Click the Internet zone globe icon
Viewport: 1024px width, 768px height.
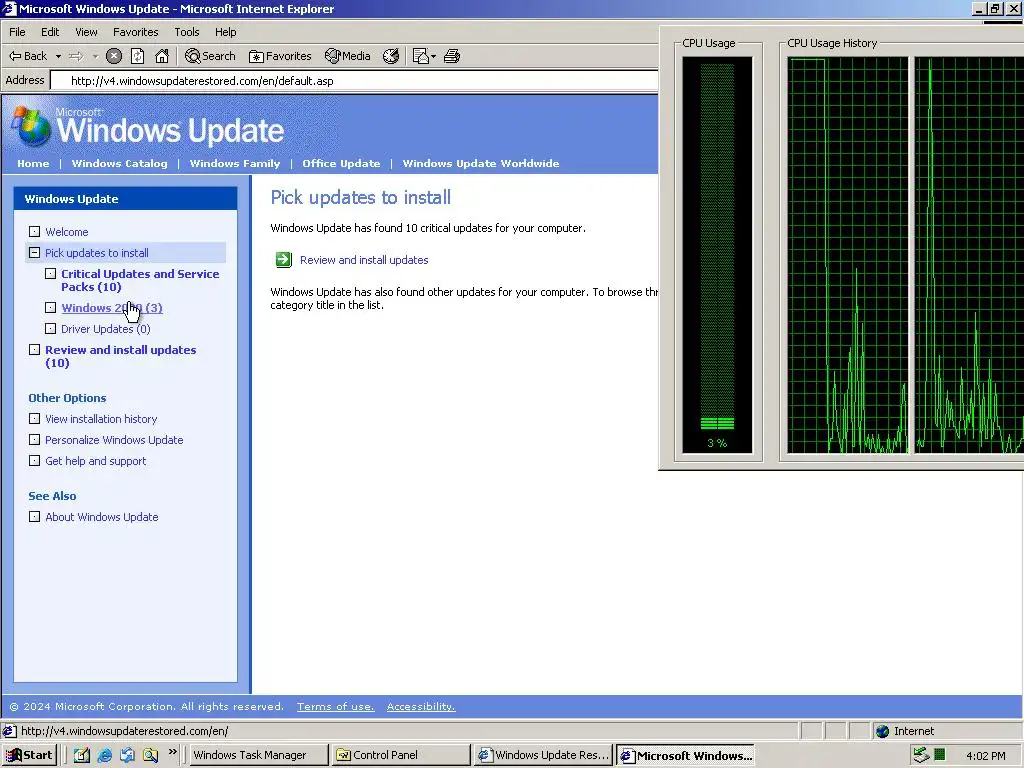(x=882, y=731)
